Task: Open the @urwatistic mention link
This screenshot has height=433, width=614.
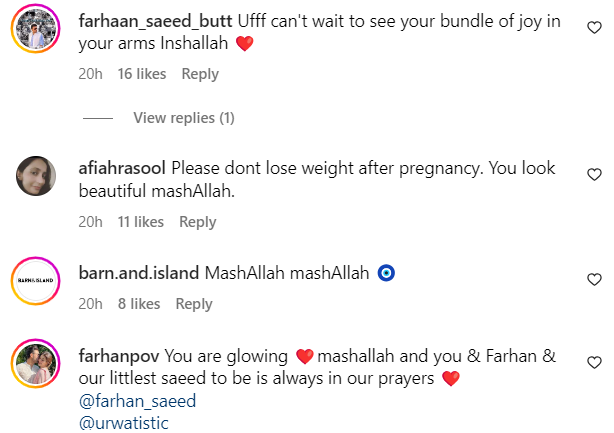Action: 124,423
